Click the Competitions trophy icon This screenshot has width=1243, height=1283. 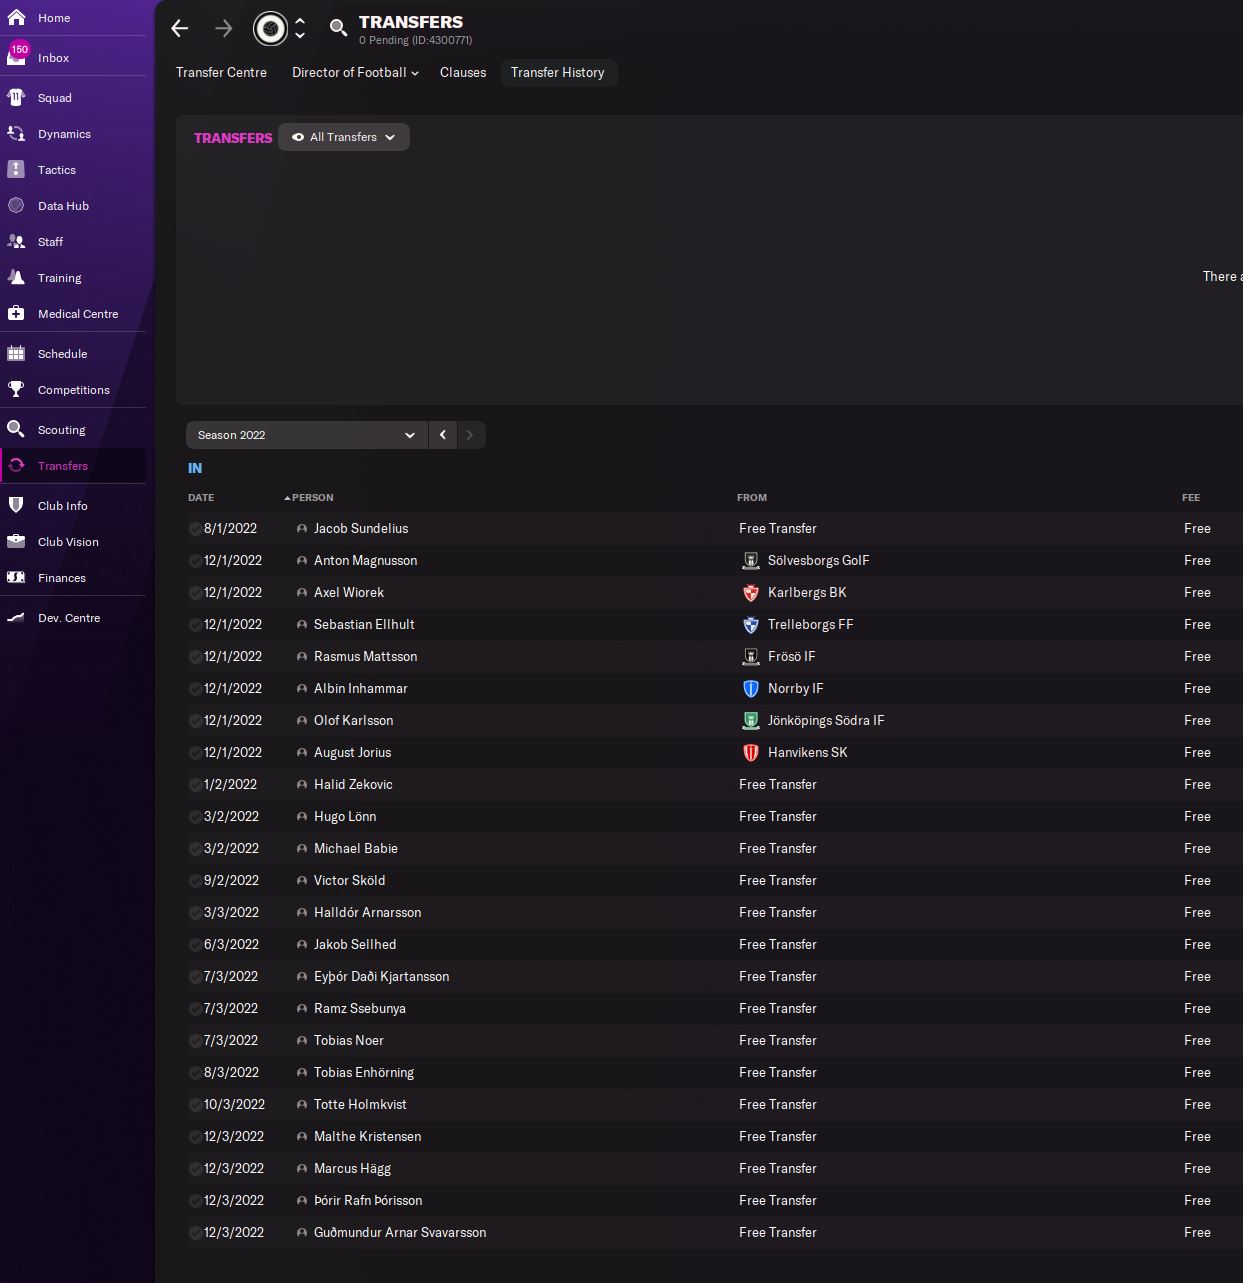[16, 390]
